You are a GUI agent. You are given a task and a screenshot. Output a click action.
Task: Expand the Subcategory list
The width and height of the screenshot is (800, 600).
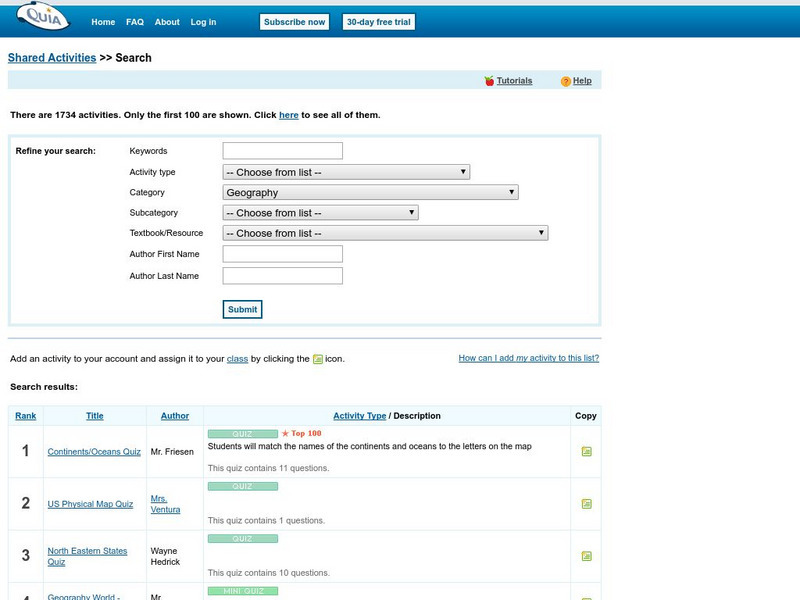tap(320, 212)
